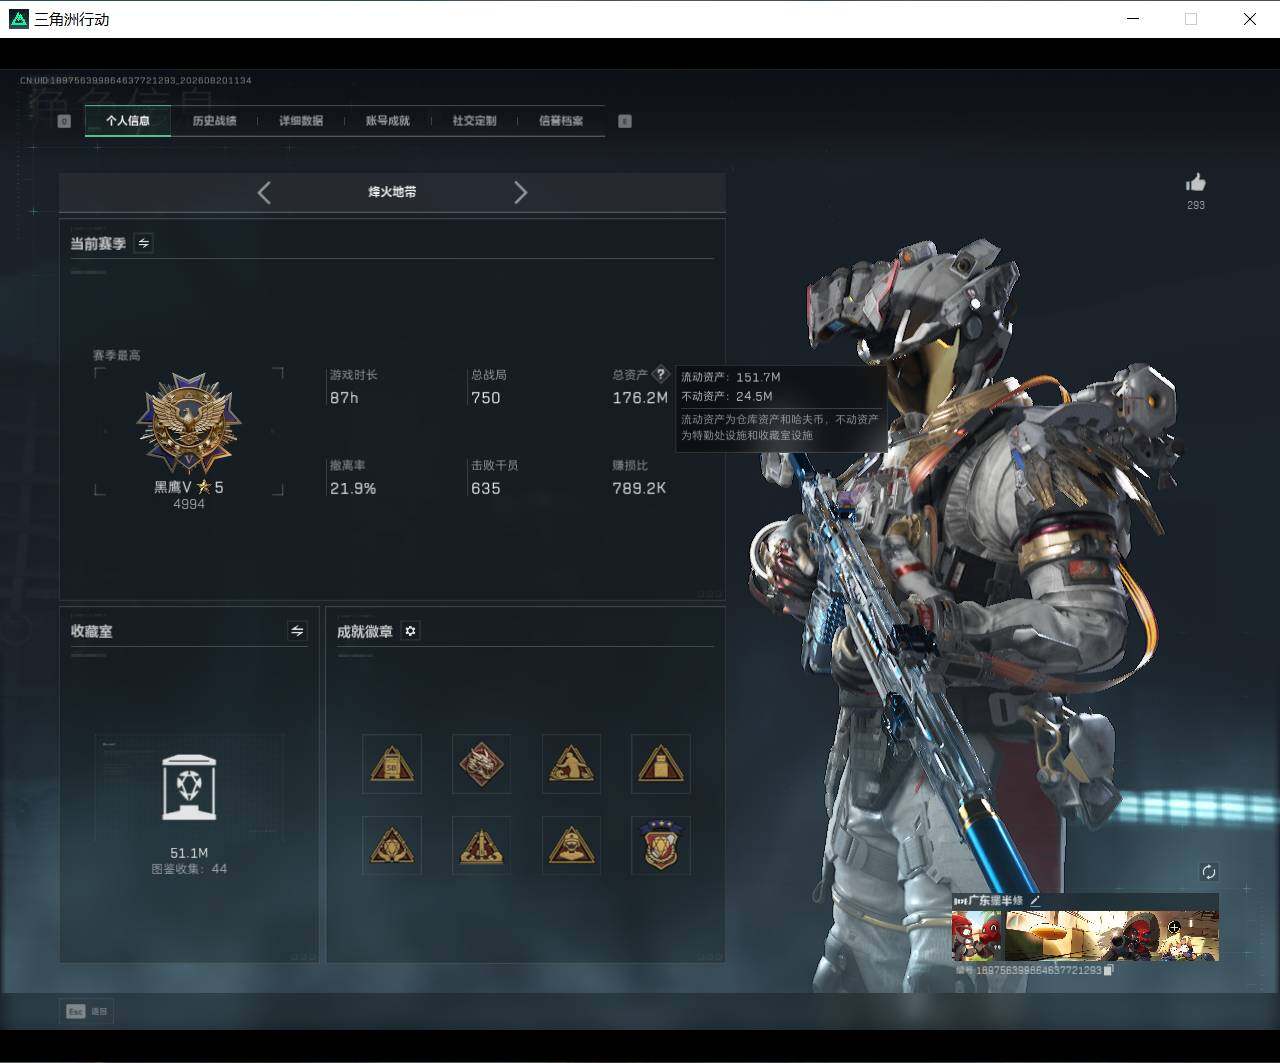The image size is (1280, 1063).
Task: Edit the player name with pencil icon
Action: 1035,901
